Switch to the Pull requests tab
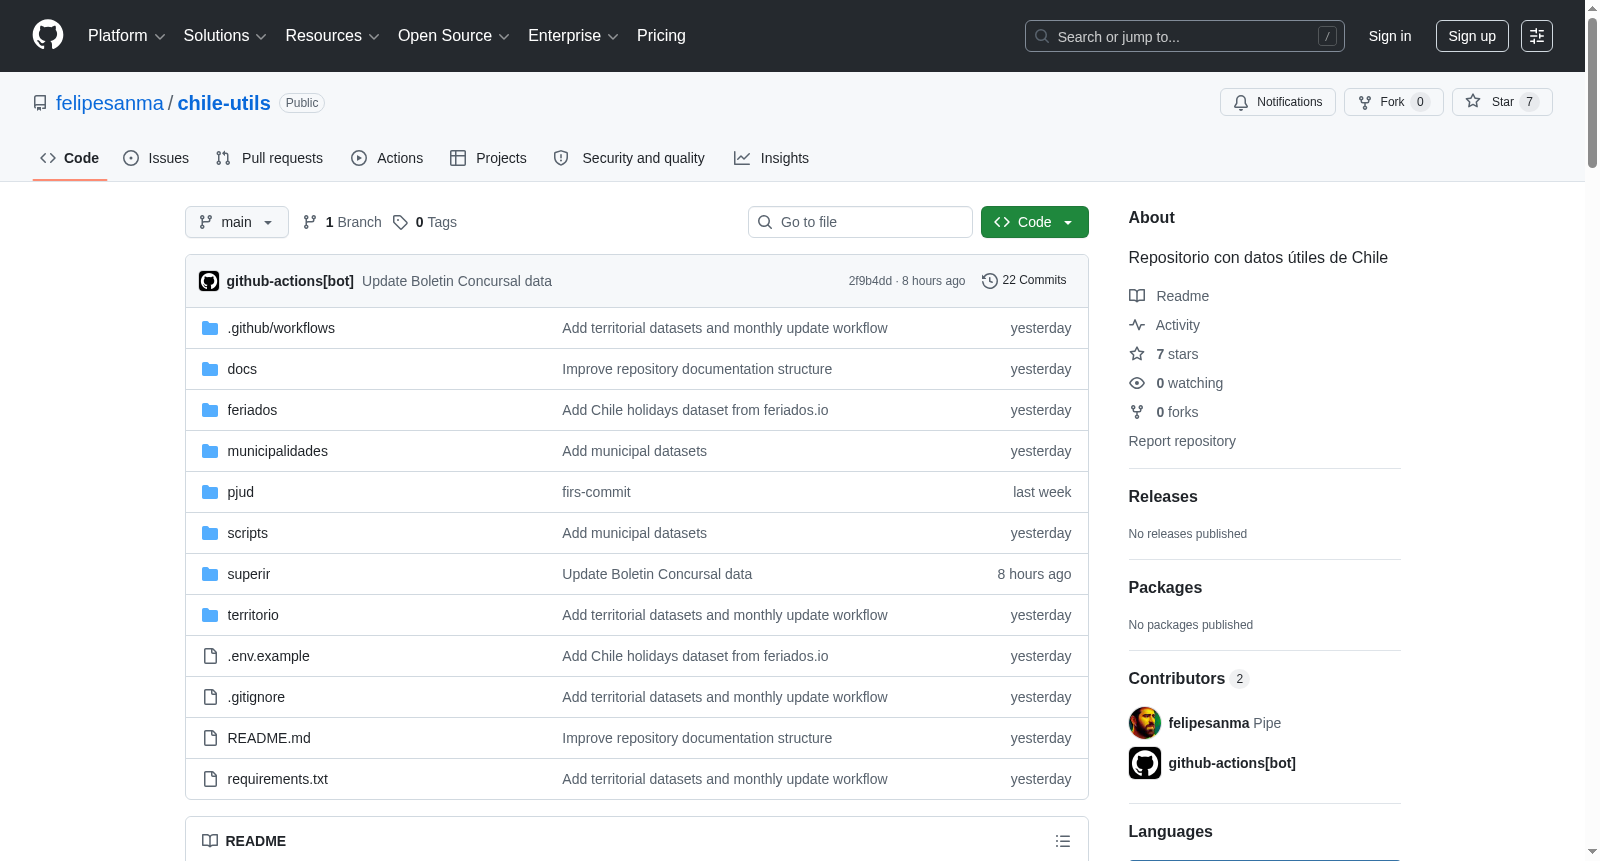Screen dimensions: 1600x861 (269, 158)
